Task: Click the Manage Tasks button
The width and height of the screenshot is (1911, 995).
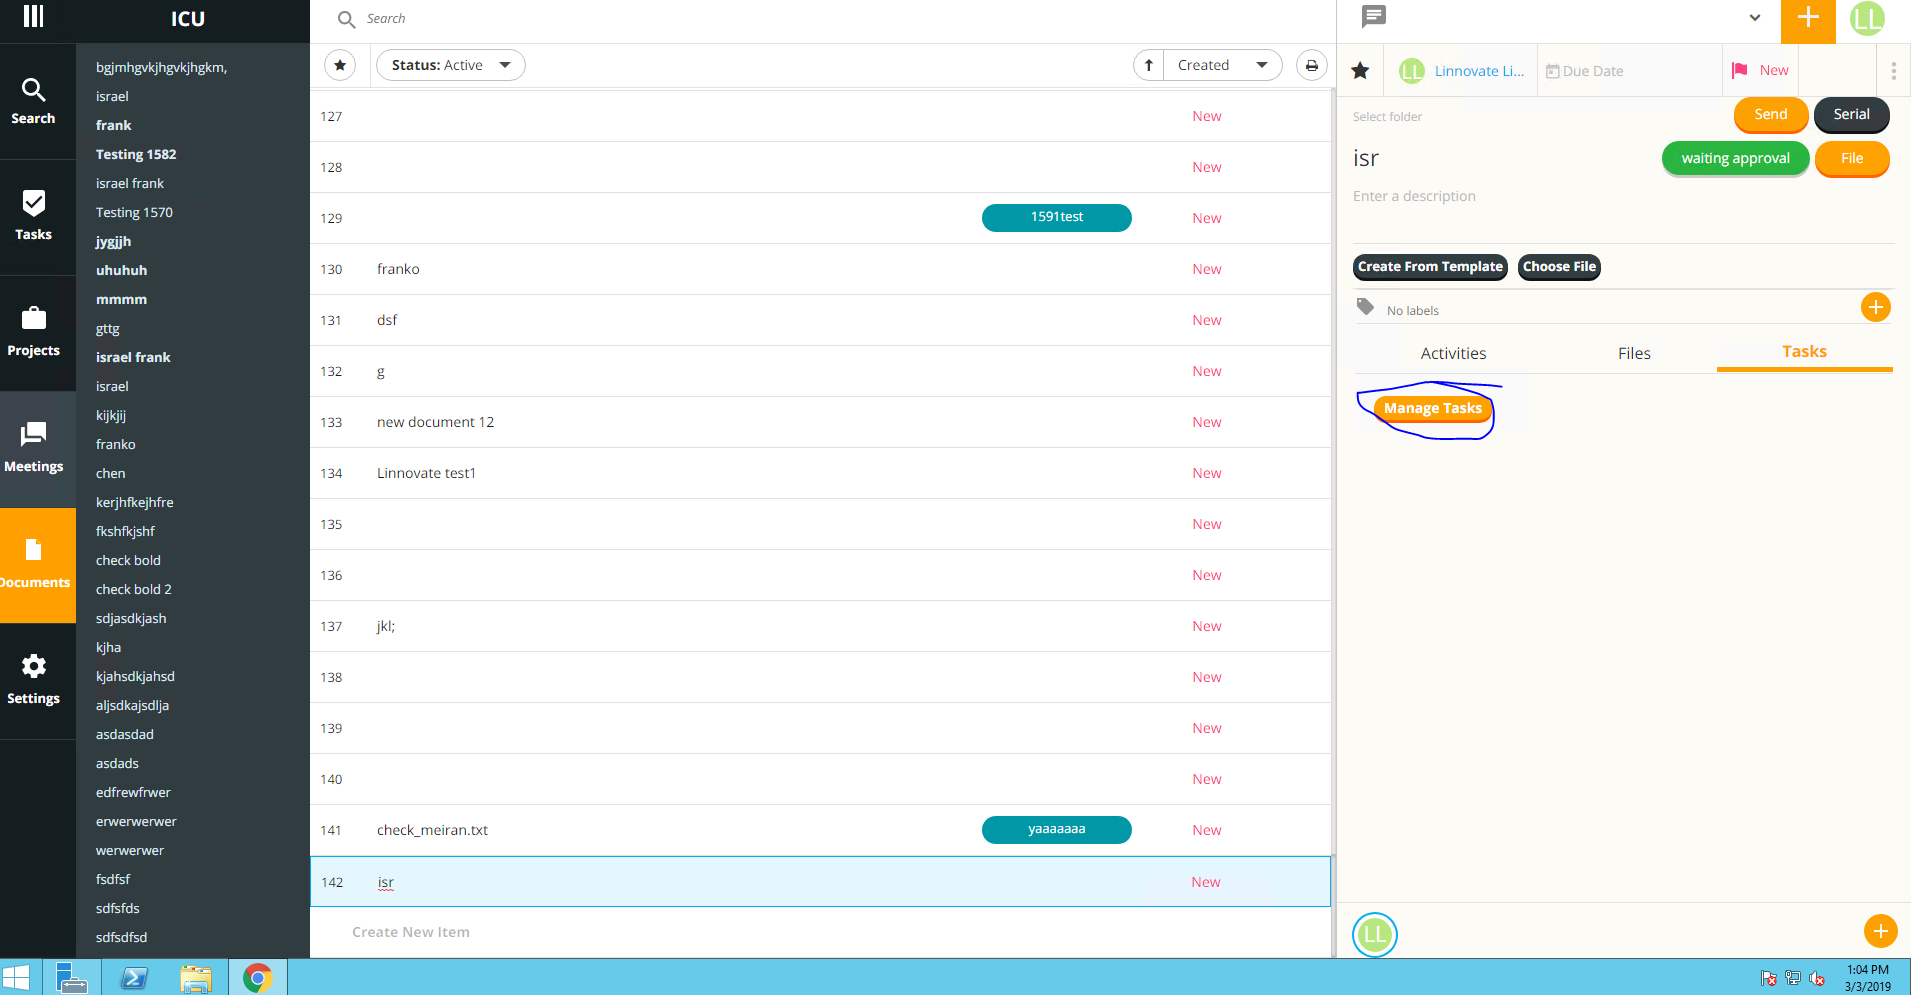Action: click(1432, 408)
